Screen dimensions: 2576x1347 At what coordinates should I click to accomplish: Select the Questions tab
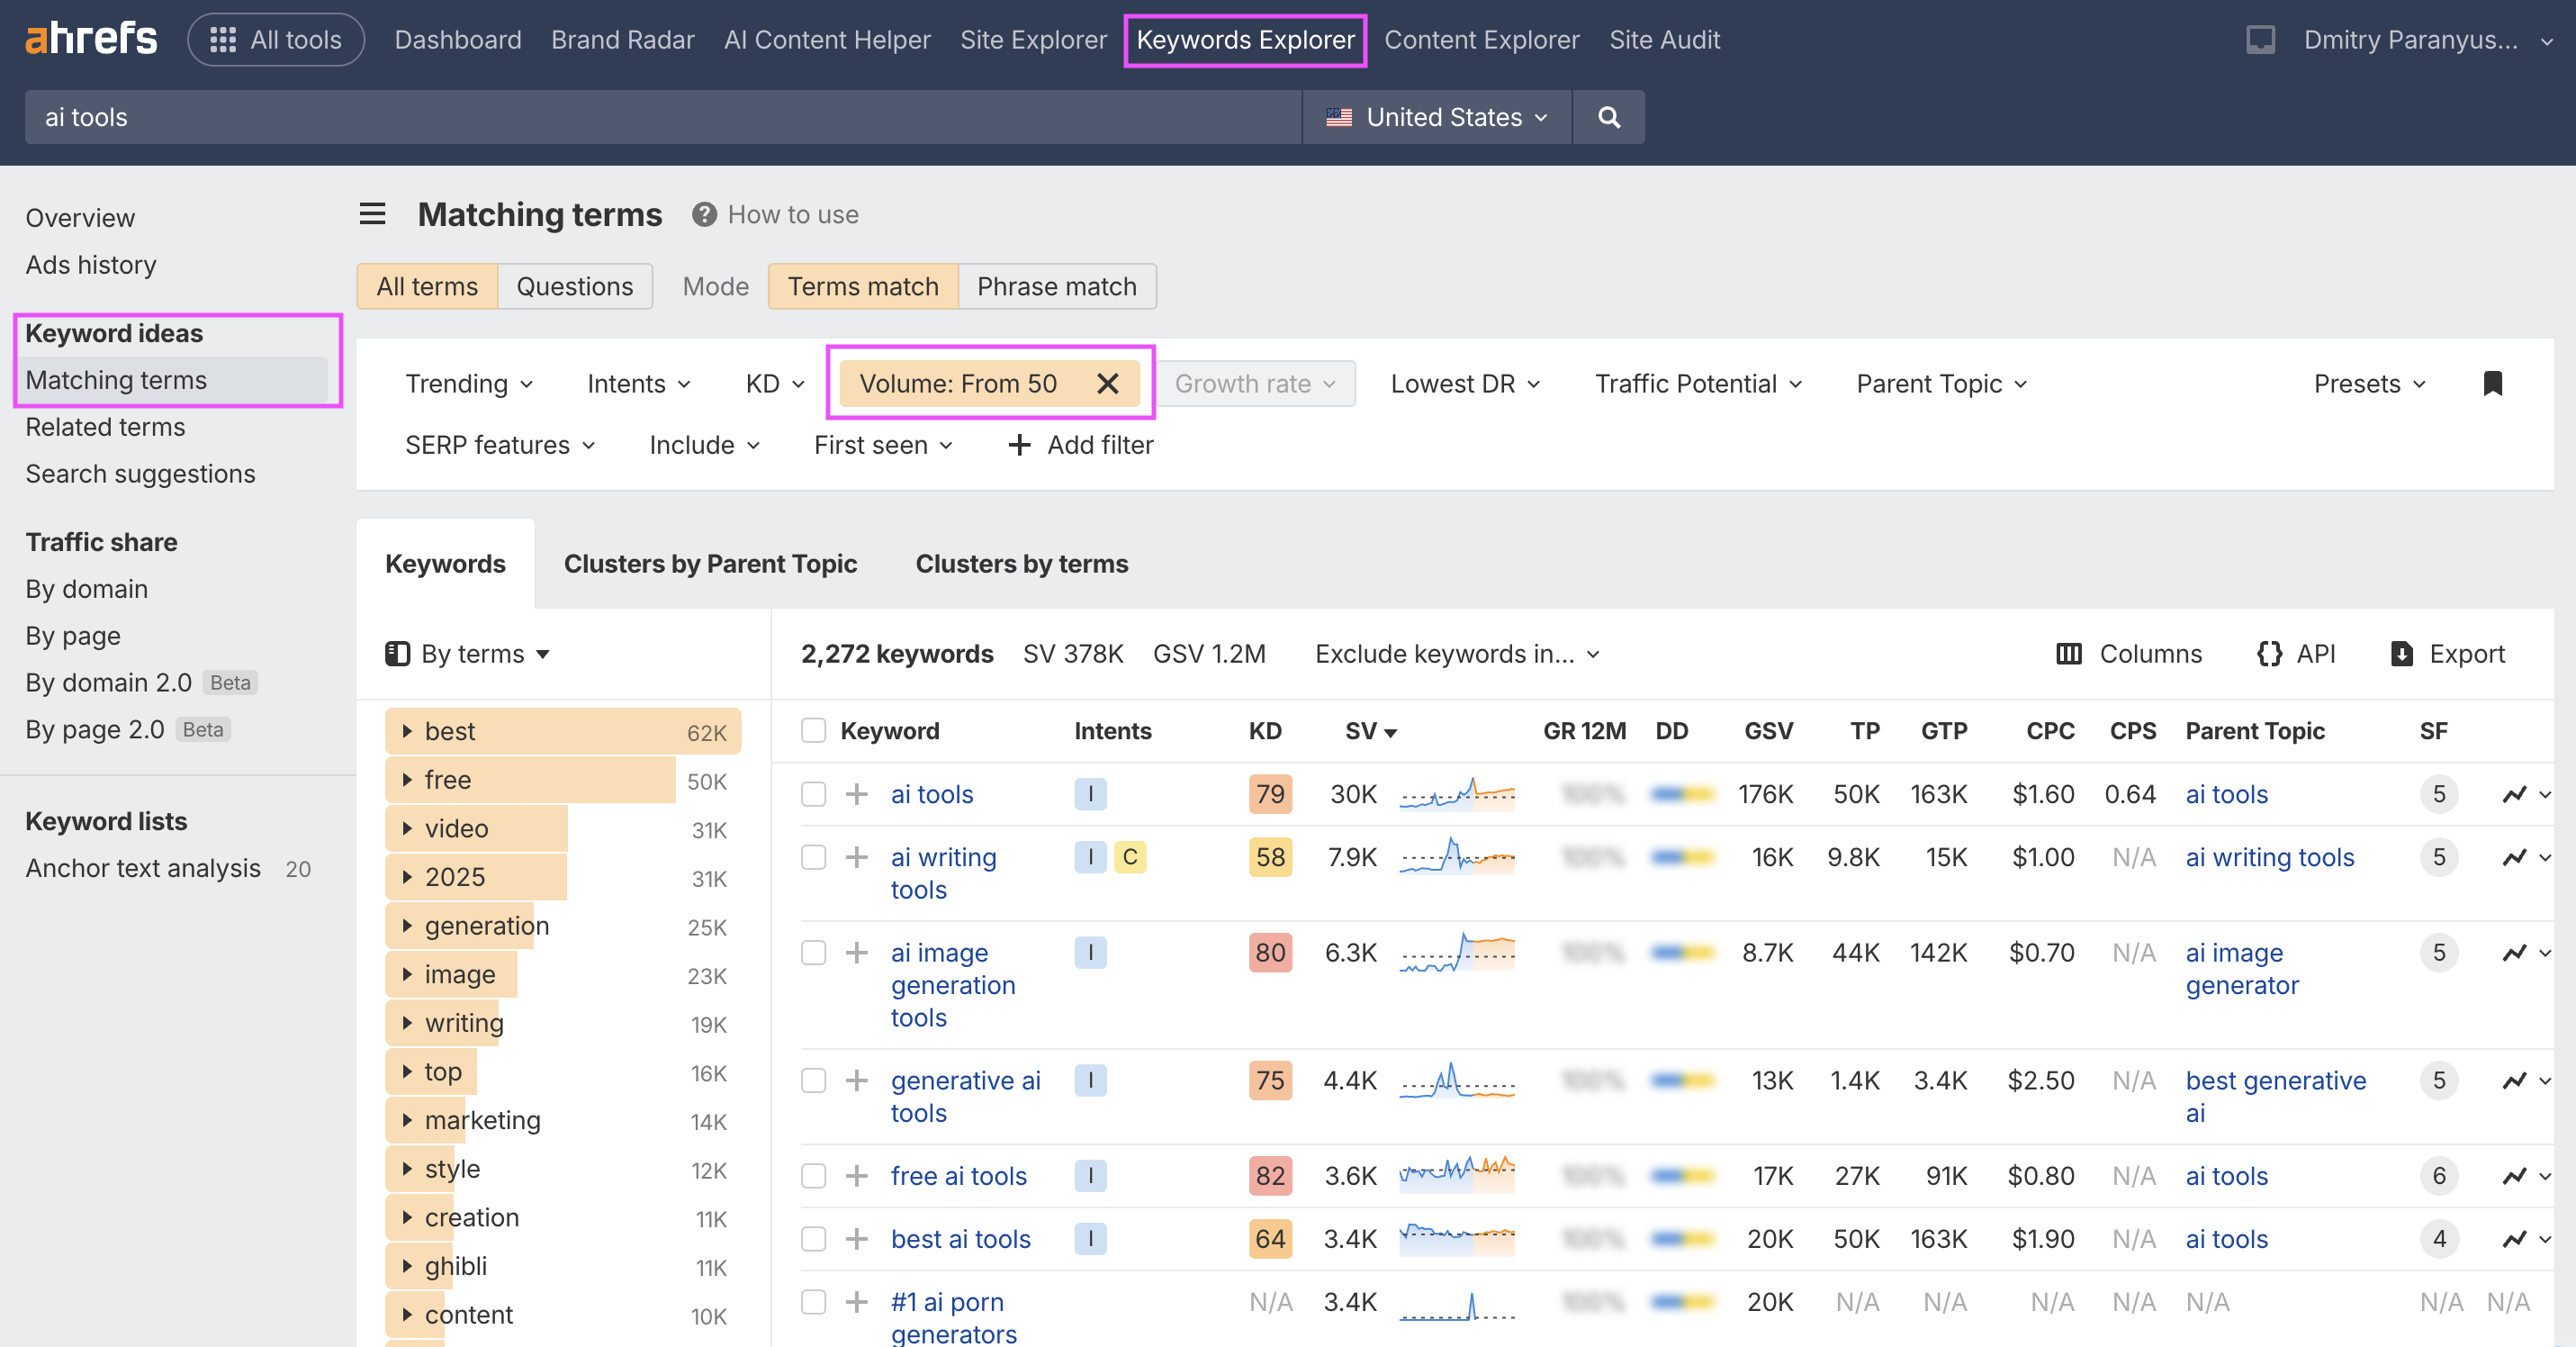574,286
